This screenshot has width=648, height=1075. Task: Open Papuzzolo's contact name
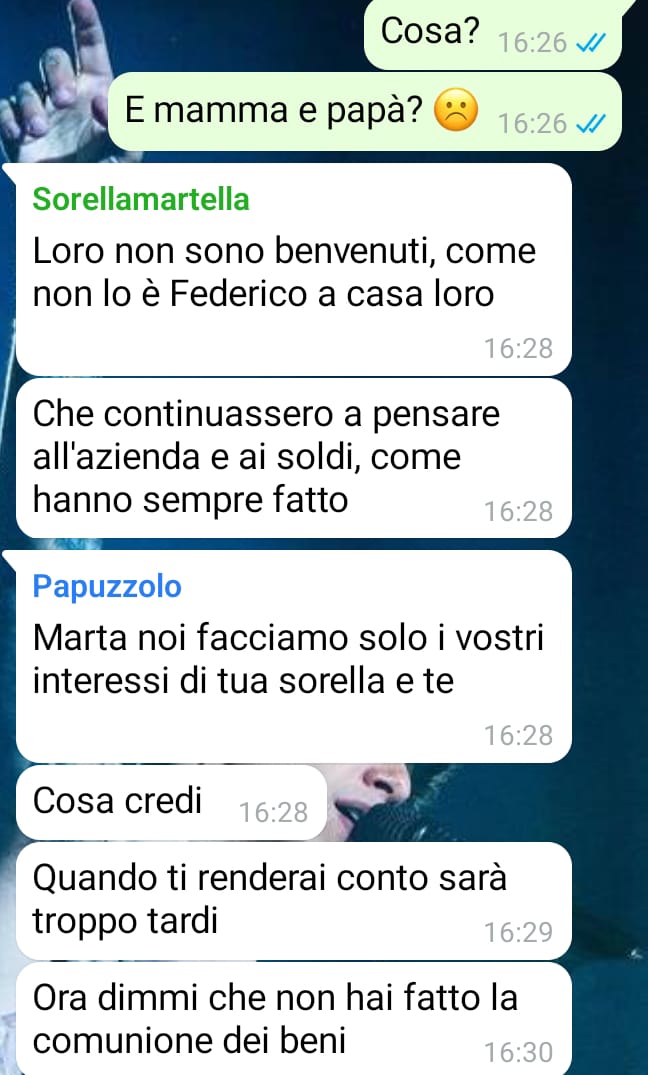107,587
